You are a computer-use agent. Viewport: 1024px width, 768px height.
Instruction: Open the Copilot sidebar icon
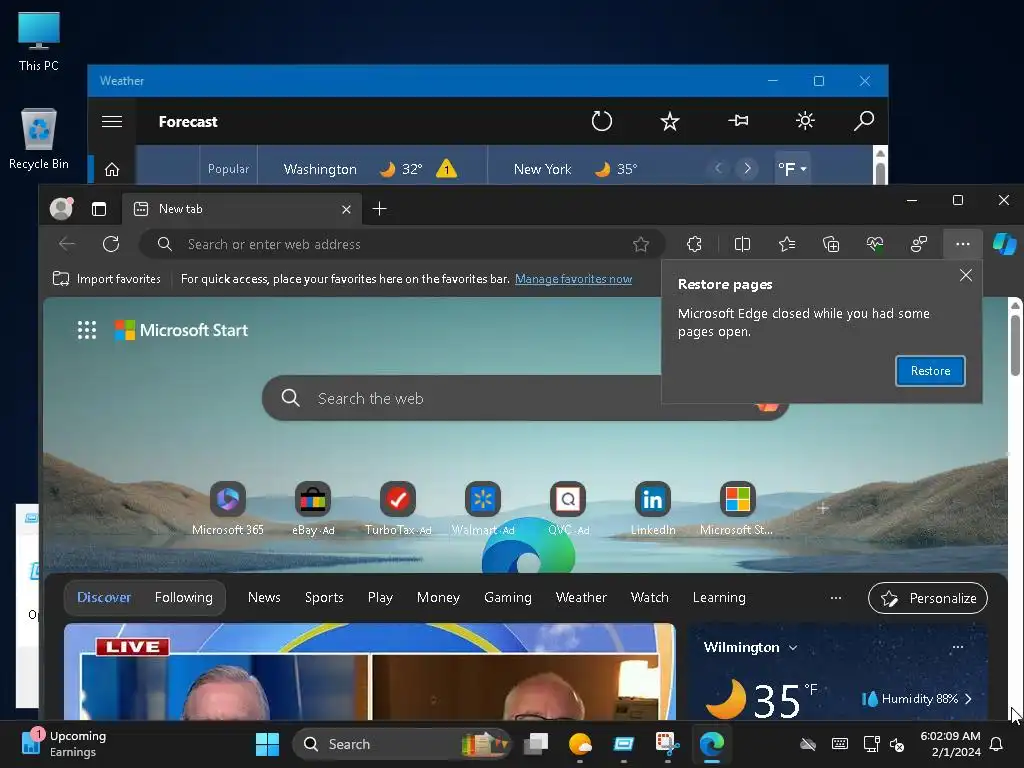click(x=1004, y=244)
